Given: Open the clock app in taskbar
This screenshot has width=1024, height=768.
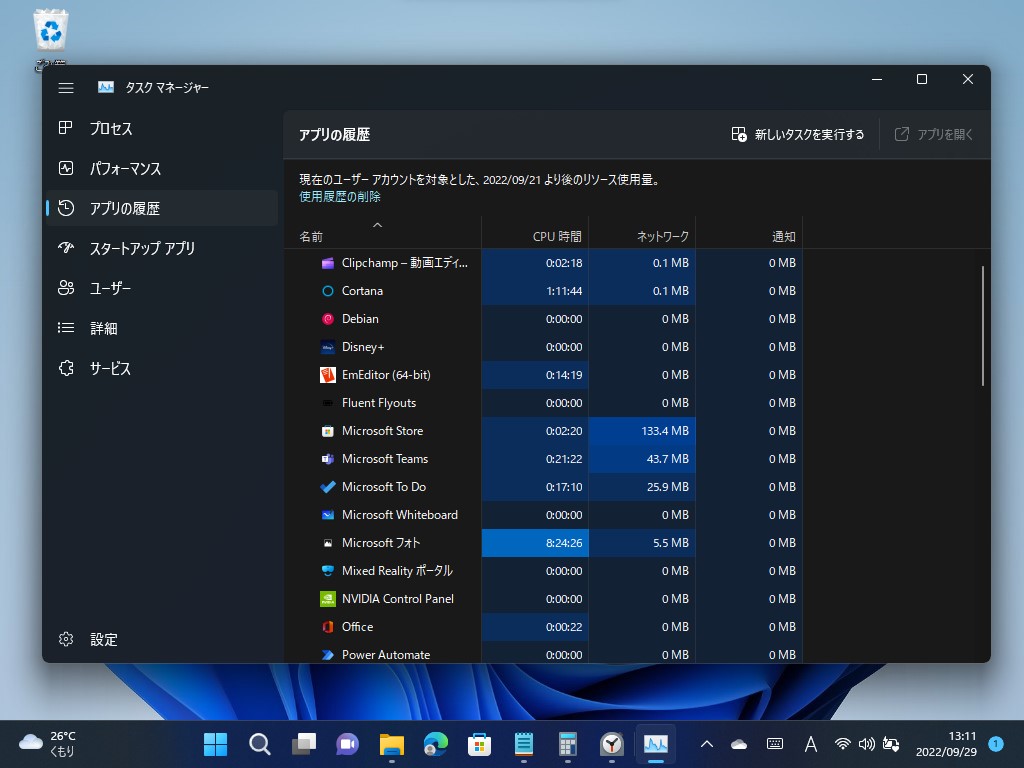Looking at the screenshot, I should tap(611, 744).
